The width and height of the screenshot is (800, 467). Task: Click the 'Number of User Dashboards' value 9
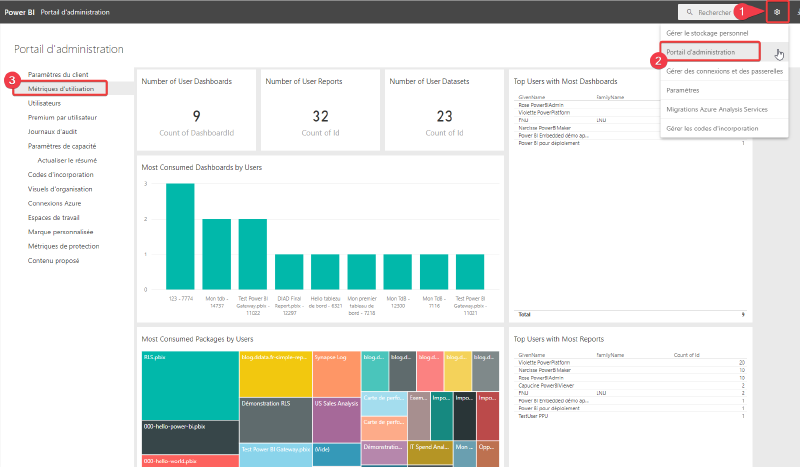[x=196, y=116]
